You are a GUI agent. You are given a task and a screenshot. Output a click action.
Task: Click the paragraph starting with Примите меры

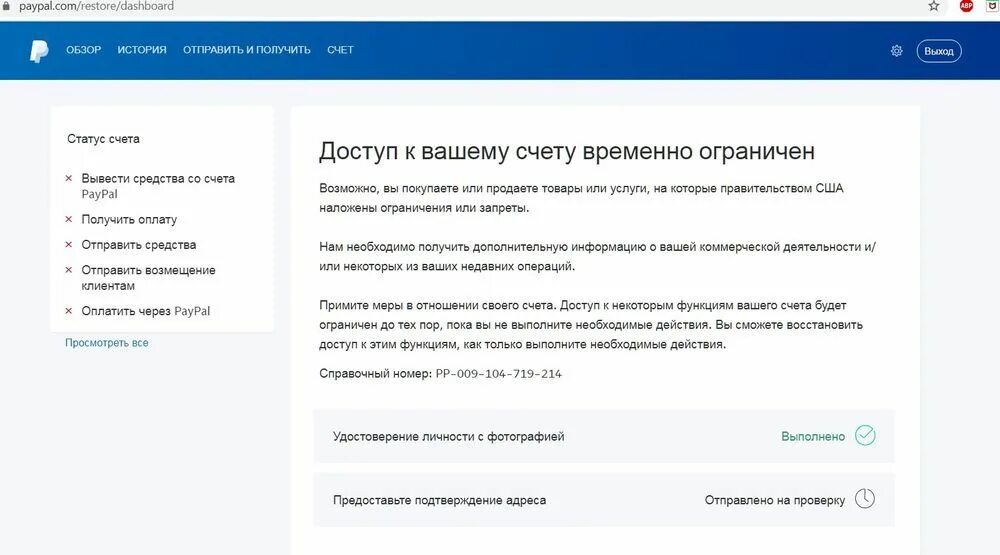point(591,325)
